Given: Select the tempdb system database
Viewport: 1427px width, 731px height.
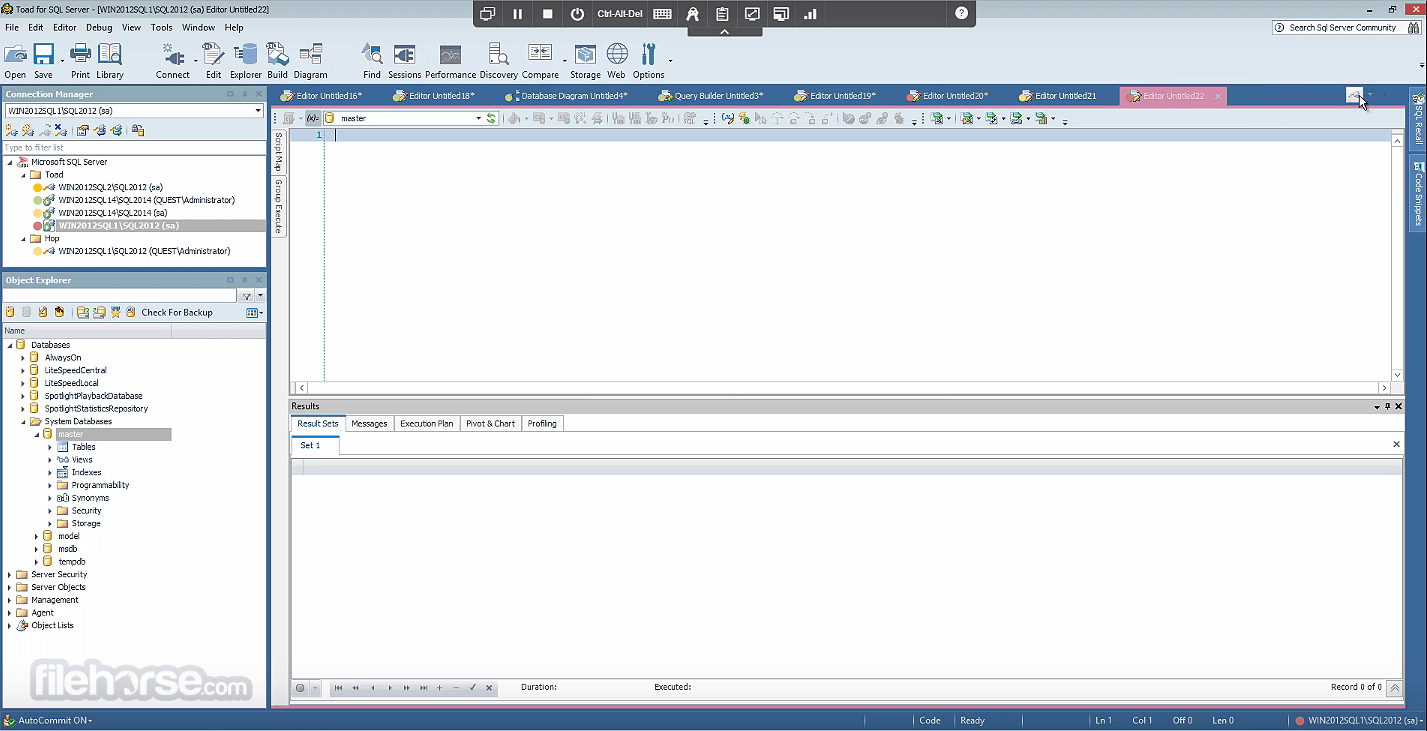Looking at the screenshot, I should click(71, 562).
